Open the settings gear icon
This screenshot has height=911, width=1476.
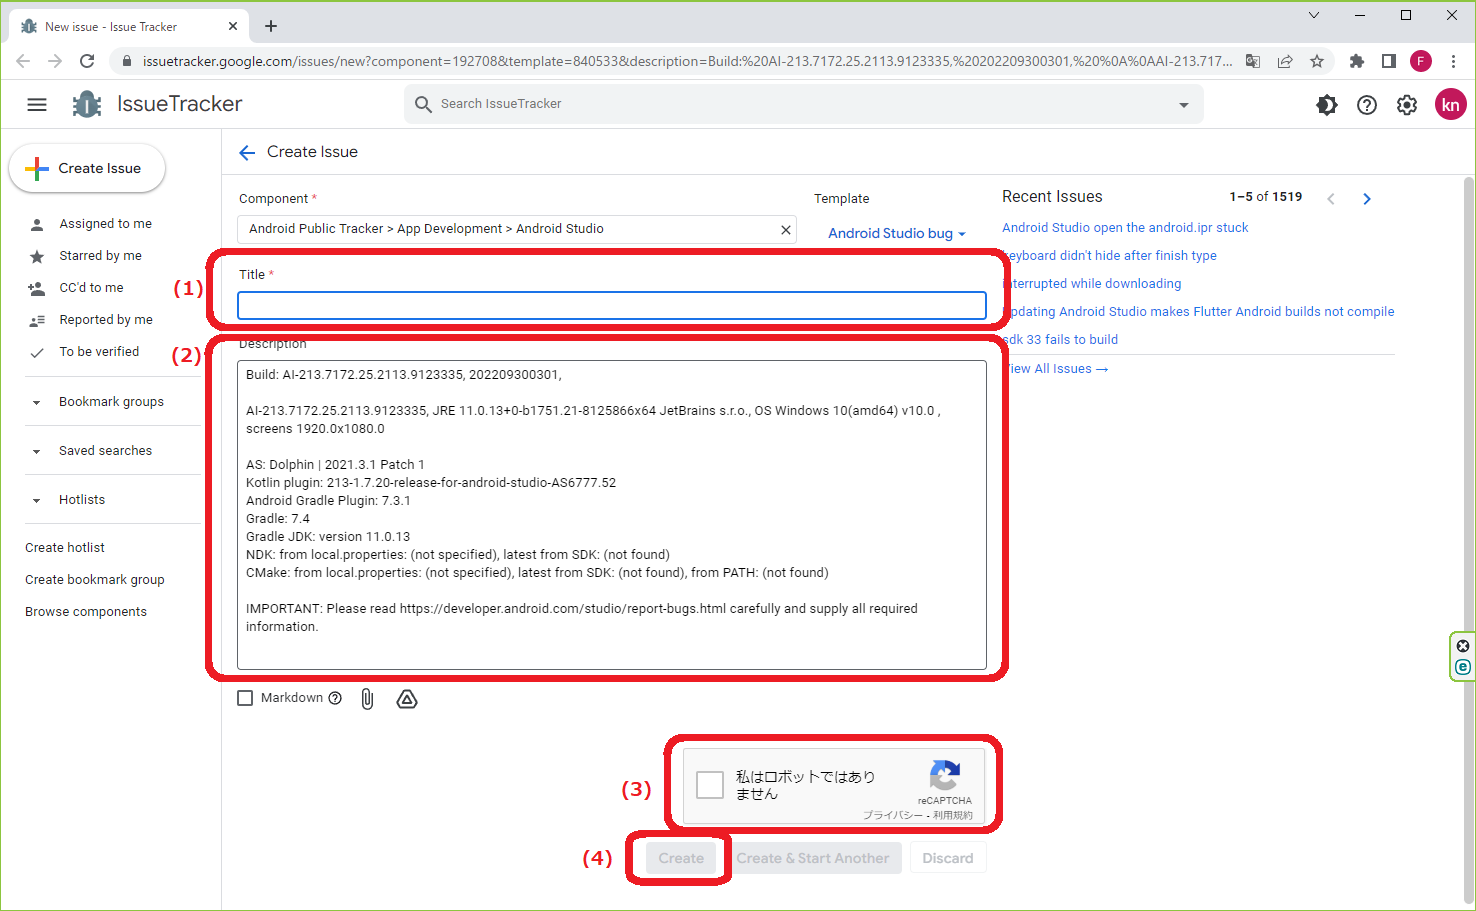click(1407, 105)
